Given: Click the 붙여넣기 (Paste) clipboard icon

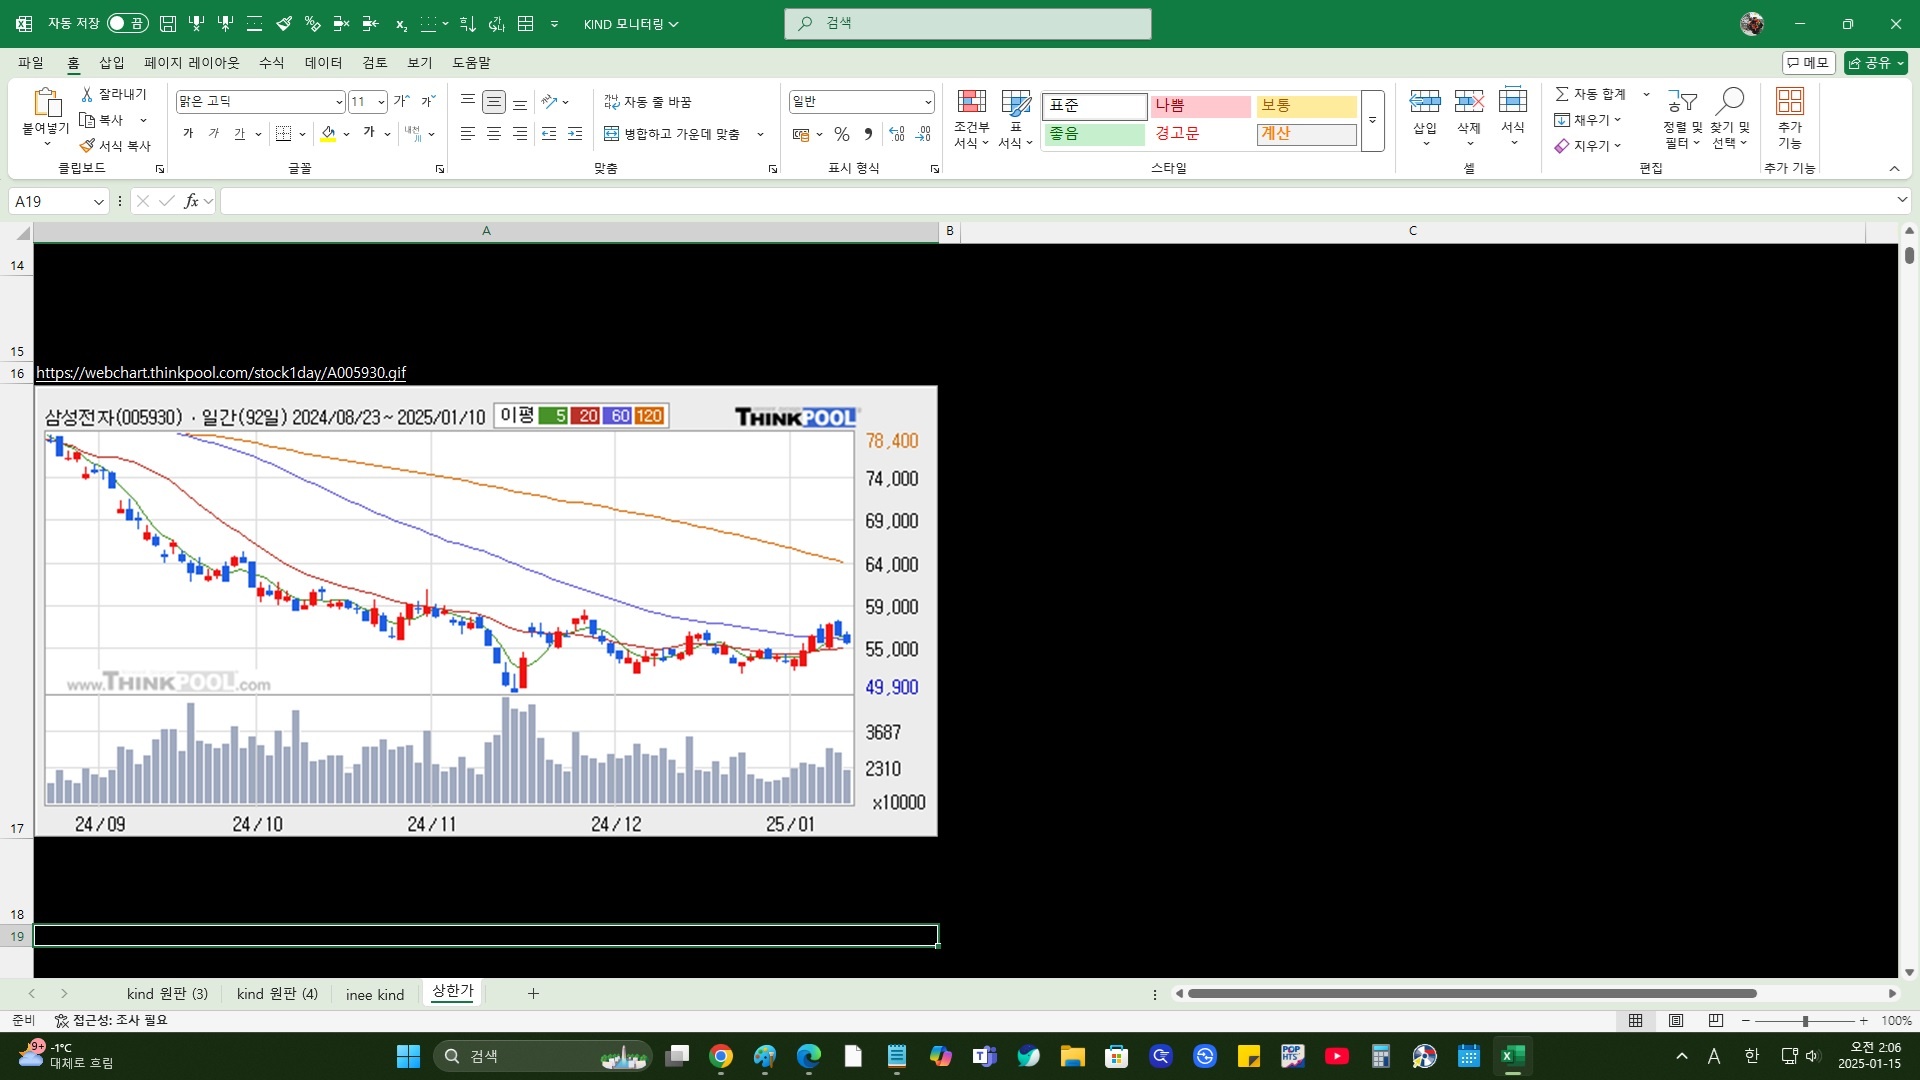Looking at the screenshot, I should [46, 102].
